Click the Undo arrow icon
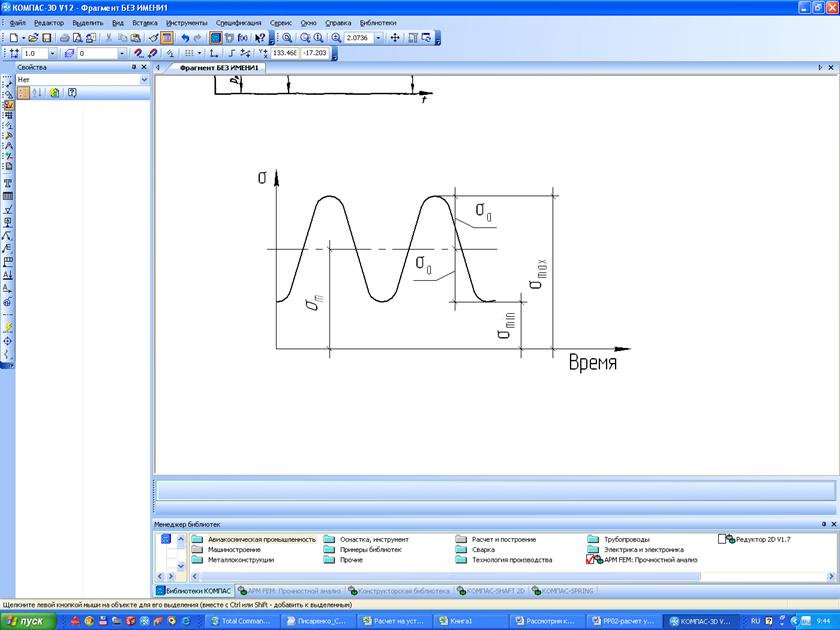 [185, 38]
